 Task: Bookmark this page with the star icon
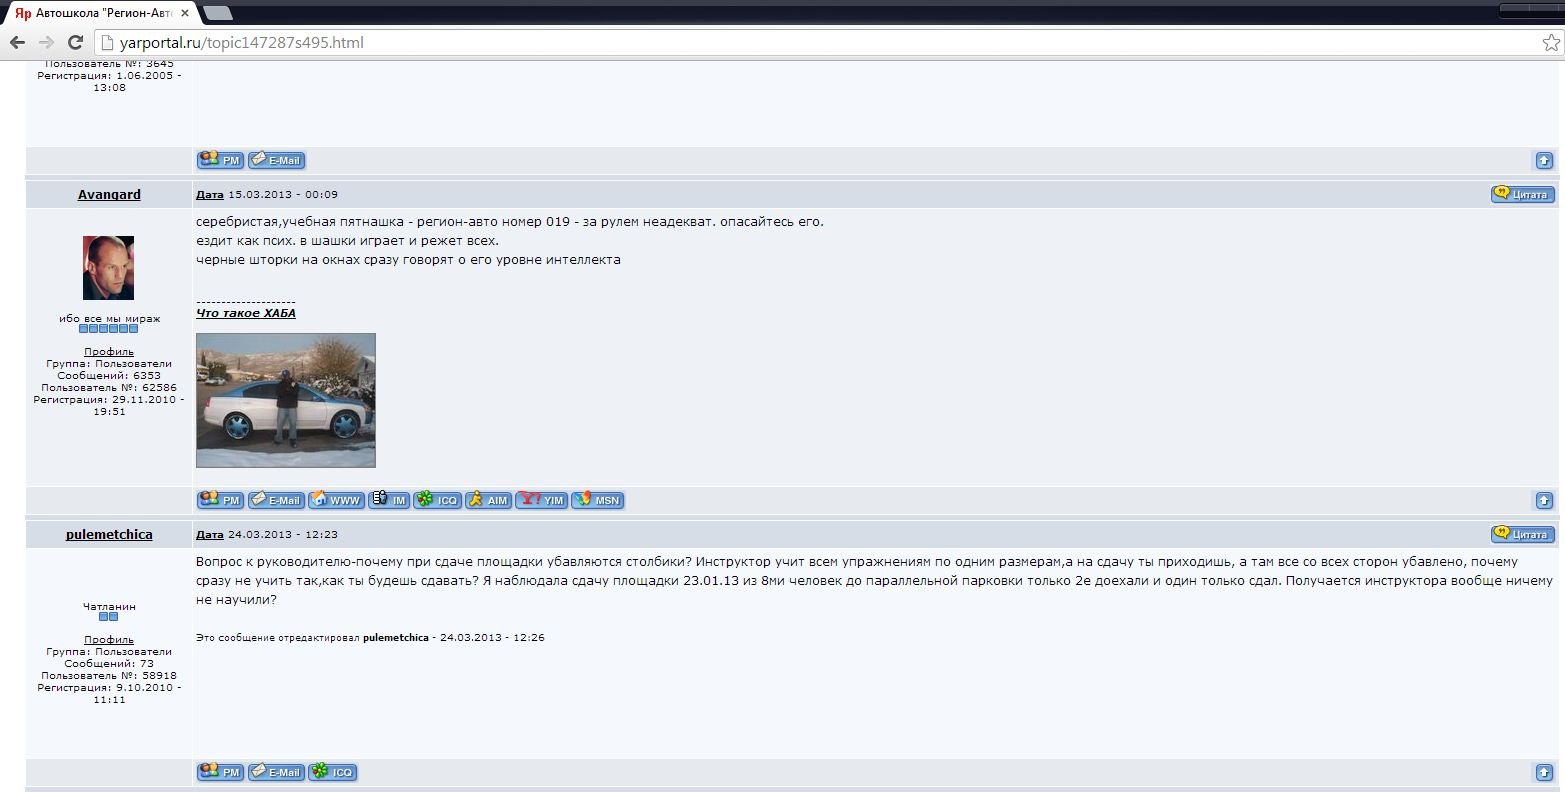(x=1550, y=42)
